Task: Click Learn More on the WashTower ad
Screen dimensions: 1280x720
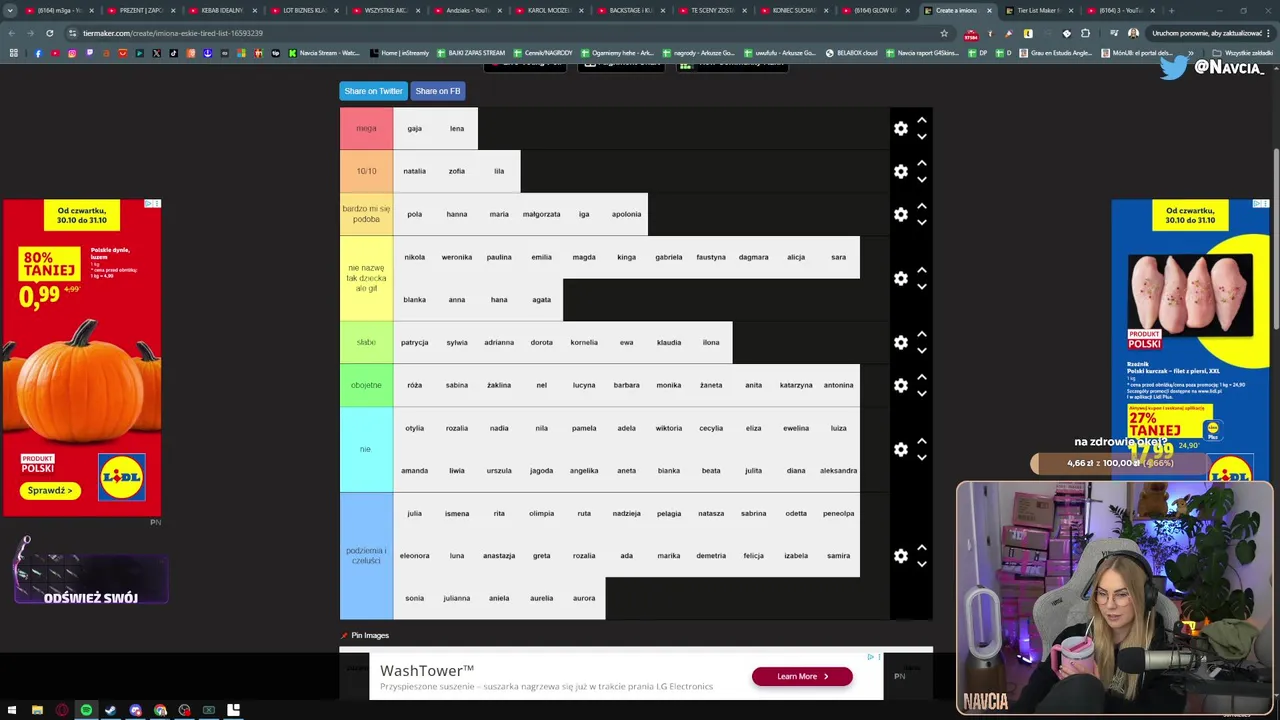Action: 802,676
